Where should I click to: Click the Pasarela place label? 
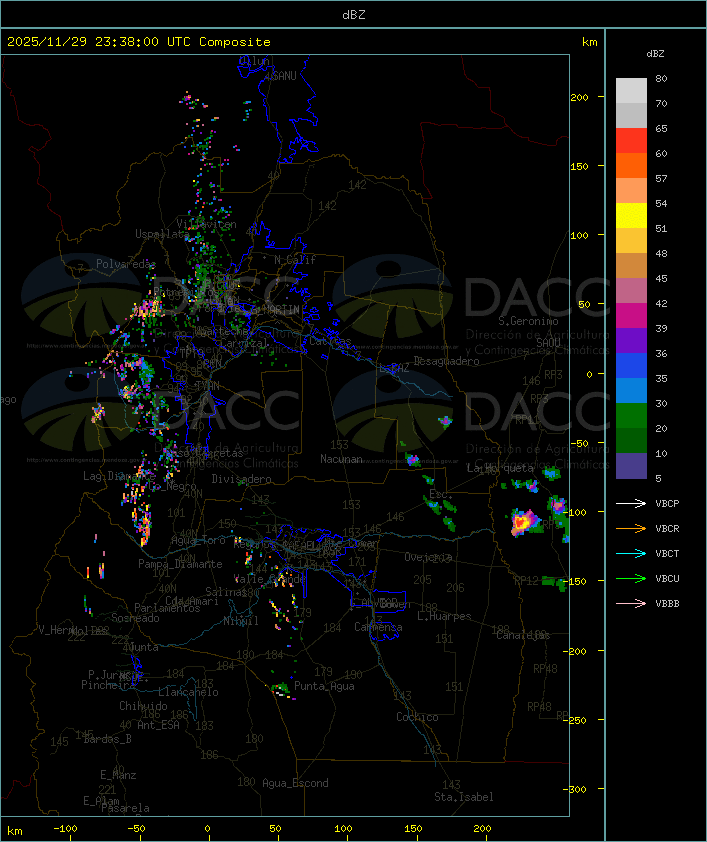click(x=126, y=807)
